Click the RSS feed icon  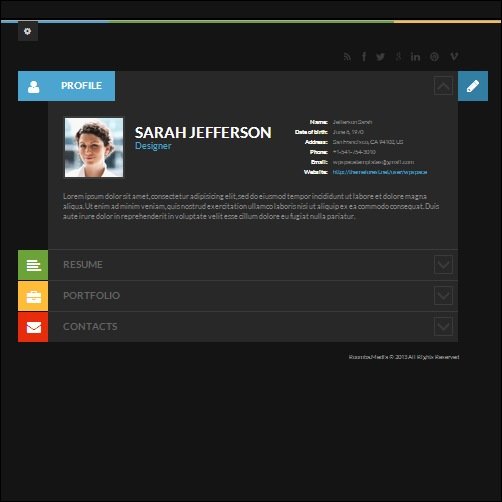pyautogui.click(x=347, y=57)
